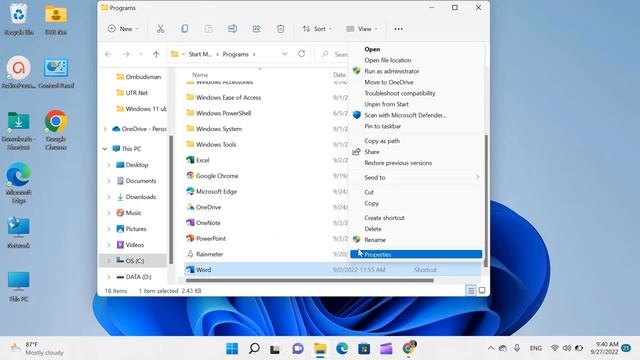Collapse the This PC tree node
This screenshot has height=360, width=640.
pos(105,149)
